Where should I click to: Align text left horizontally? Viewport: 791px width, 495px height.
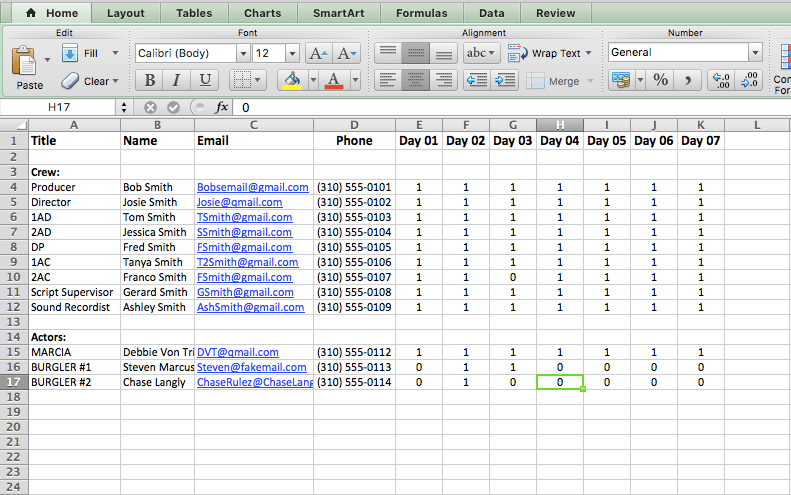pyautogui.click(x=387, y=80)
